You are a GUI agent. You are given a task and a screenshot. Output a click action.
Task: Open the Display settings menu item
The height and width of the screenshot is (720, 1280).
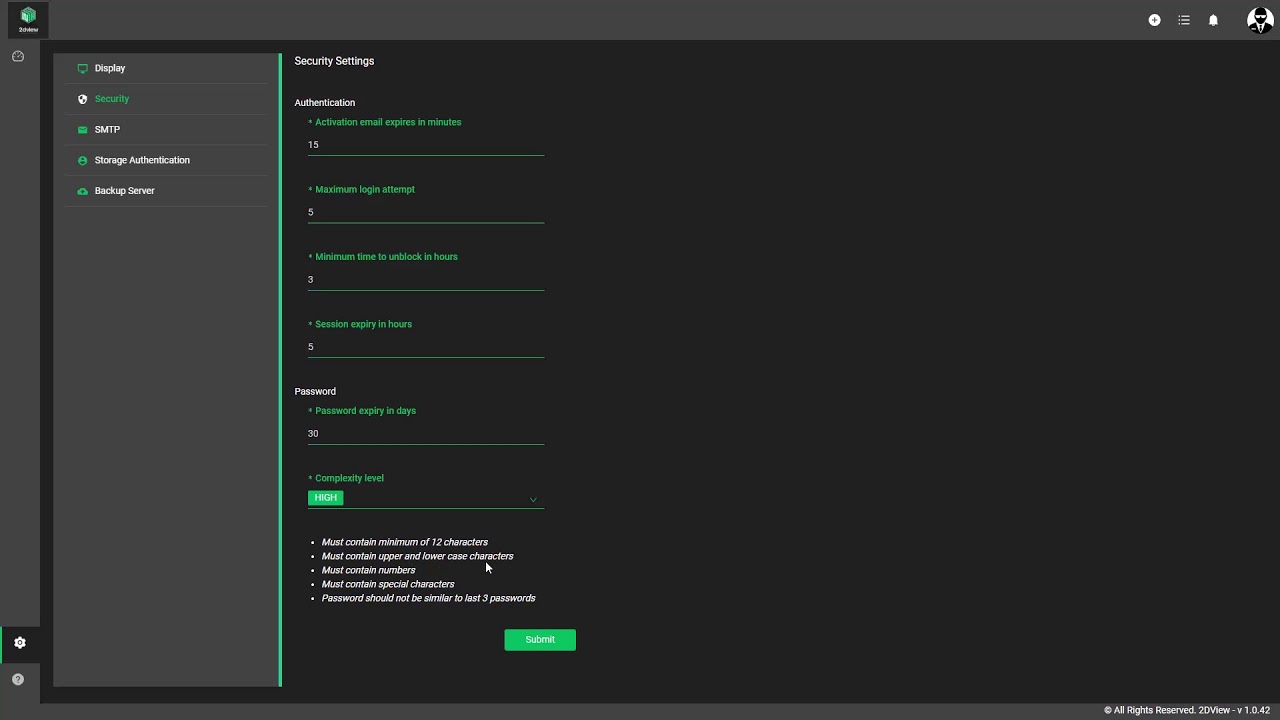(167, 69)
